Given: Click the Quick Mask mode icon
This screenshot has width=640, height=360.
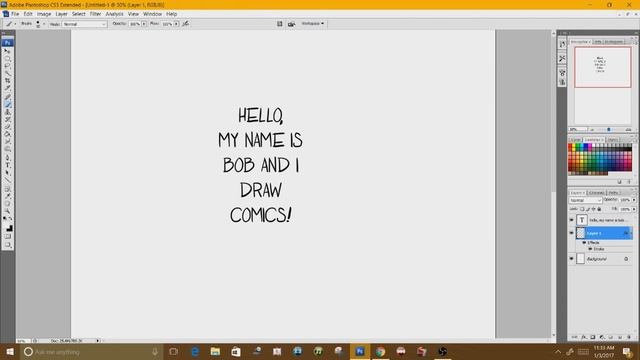Looking at the screenshot, I should [7, 237].
